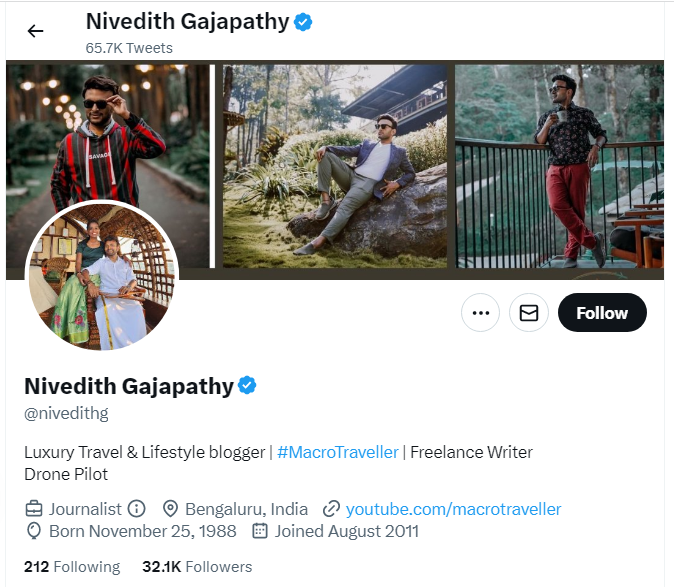Open the circular profile picture
Image resolution: width=674 pixels, height=587 pixels.
[x=101, y=276]
